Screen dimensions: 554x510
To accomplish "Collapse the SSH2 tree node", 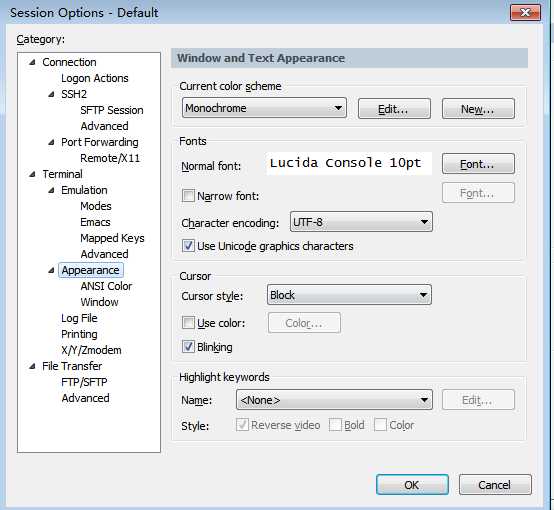I will pos(52,94).
